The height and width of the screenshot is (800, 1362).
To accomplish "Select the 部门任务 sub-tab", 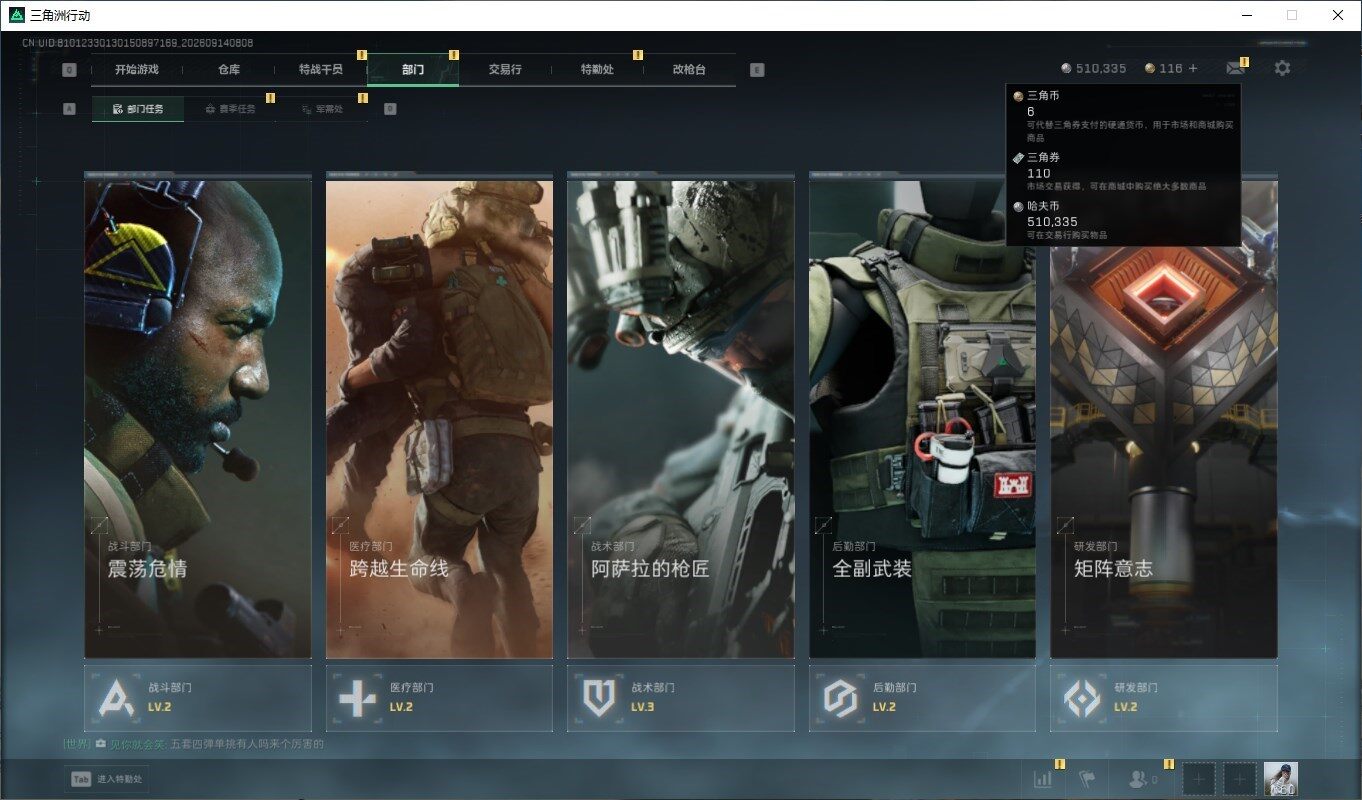I will [x=138, y=109].
